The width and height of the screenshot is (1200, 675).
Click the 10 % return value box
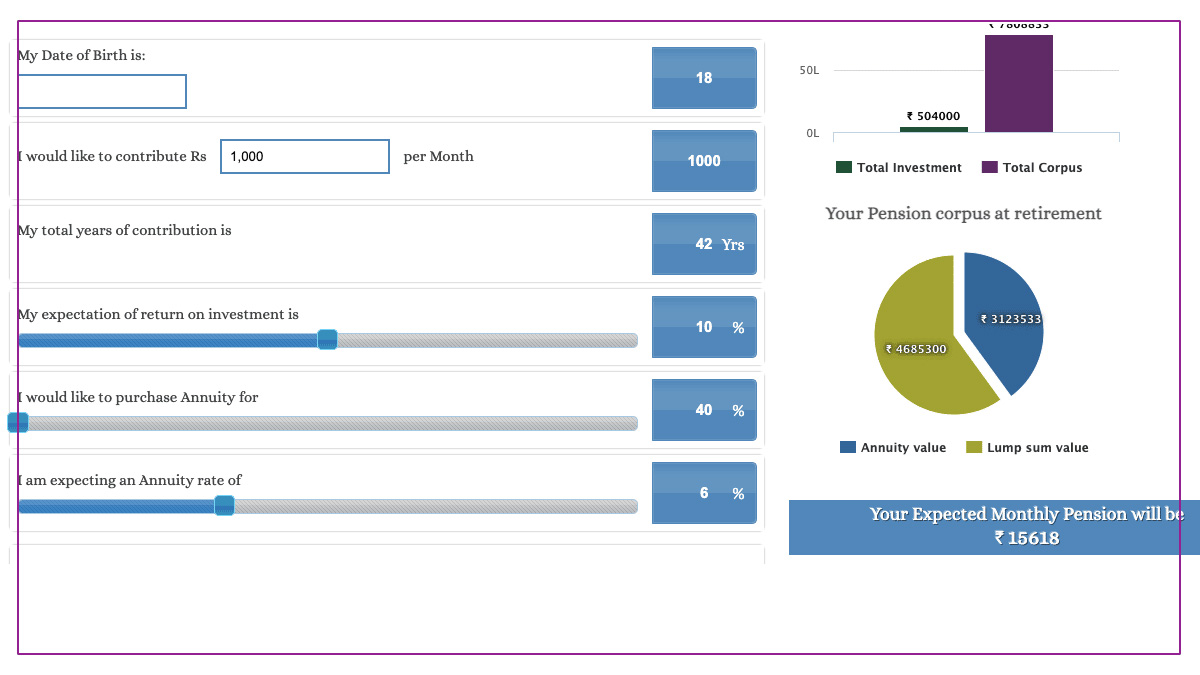(x=704, y=327)
